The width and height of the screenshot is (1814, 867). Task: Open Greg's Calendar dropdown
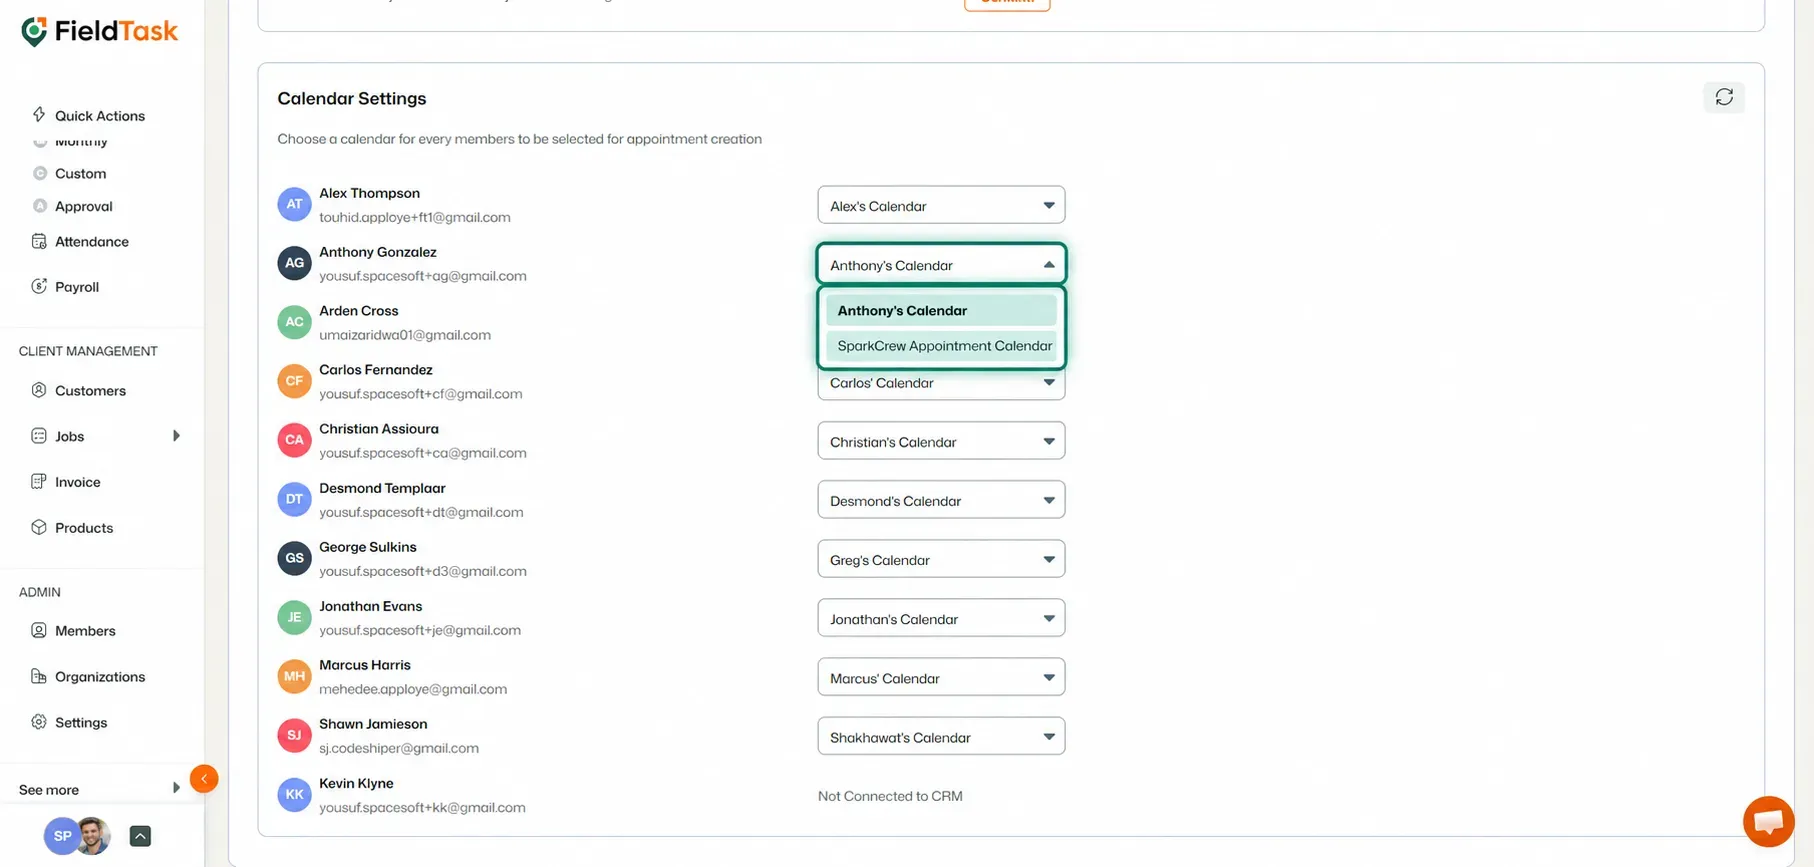coord(941,559)
